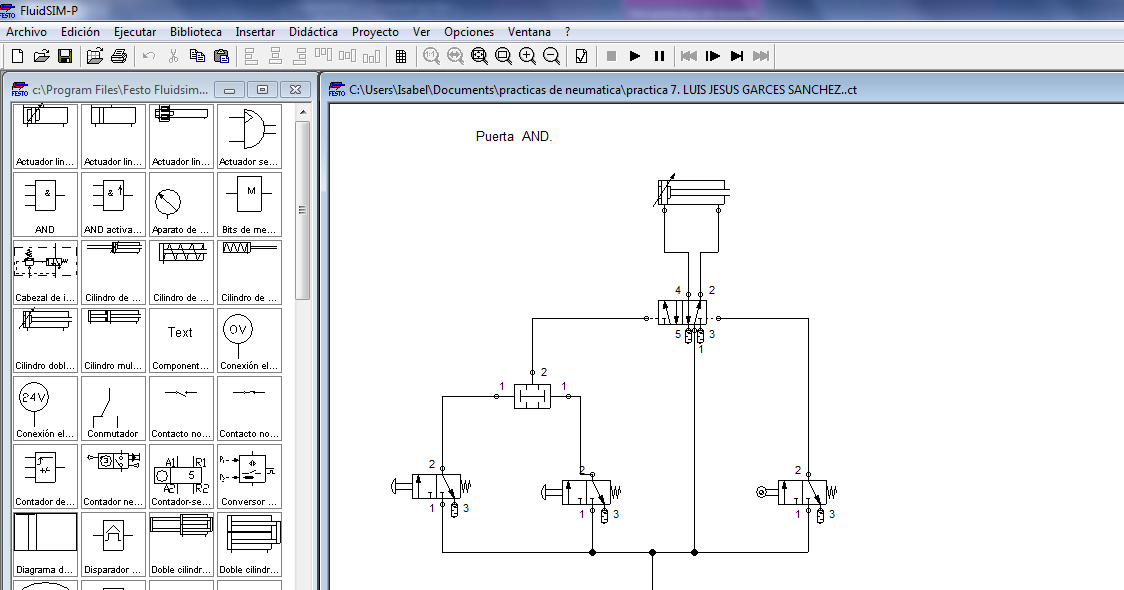Click the align left icon
Screen dimensions: 1124x590
pyautogui.click(x=251, y=56)
